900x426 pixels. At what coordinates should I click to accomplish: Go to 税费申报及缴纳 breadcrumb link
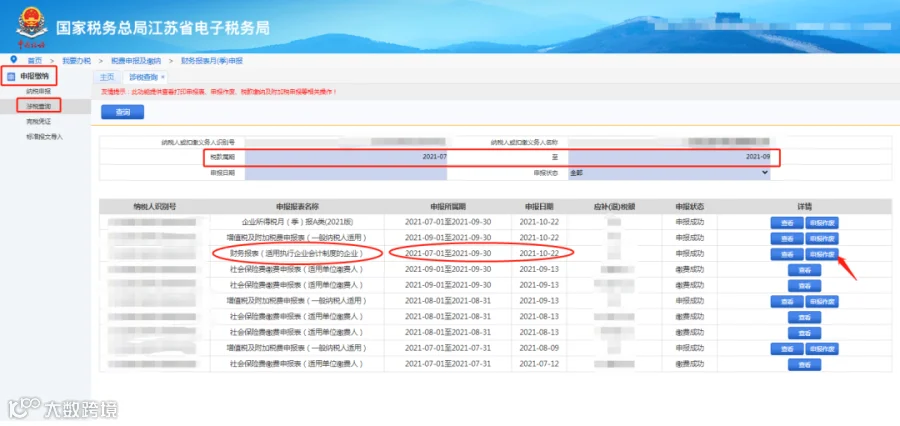coord(136,60)
